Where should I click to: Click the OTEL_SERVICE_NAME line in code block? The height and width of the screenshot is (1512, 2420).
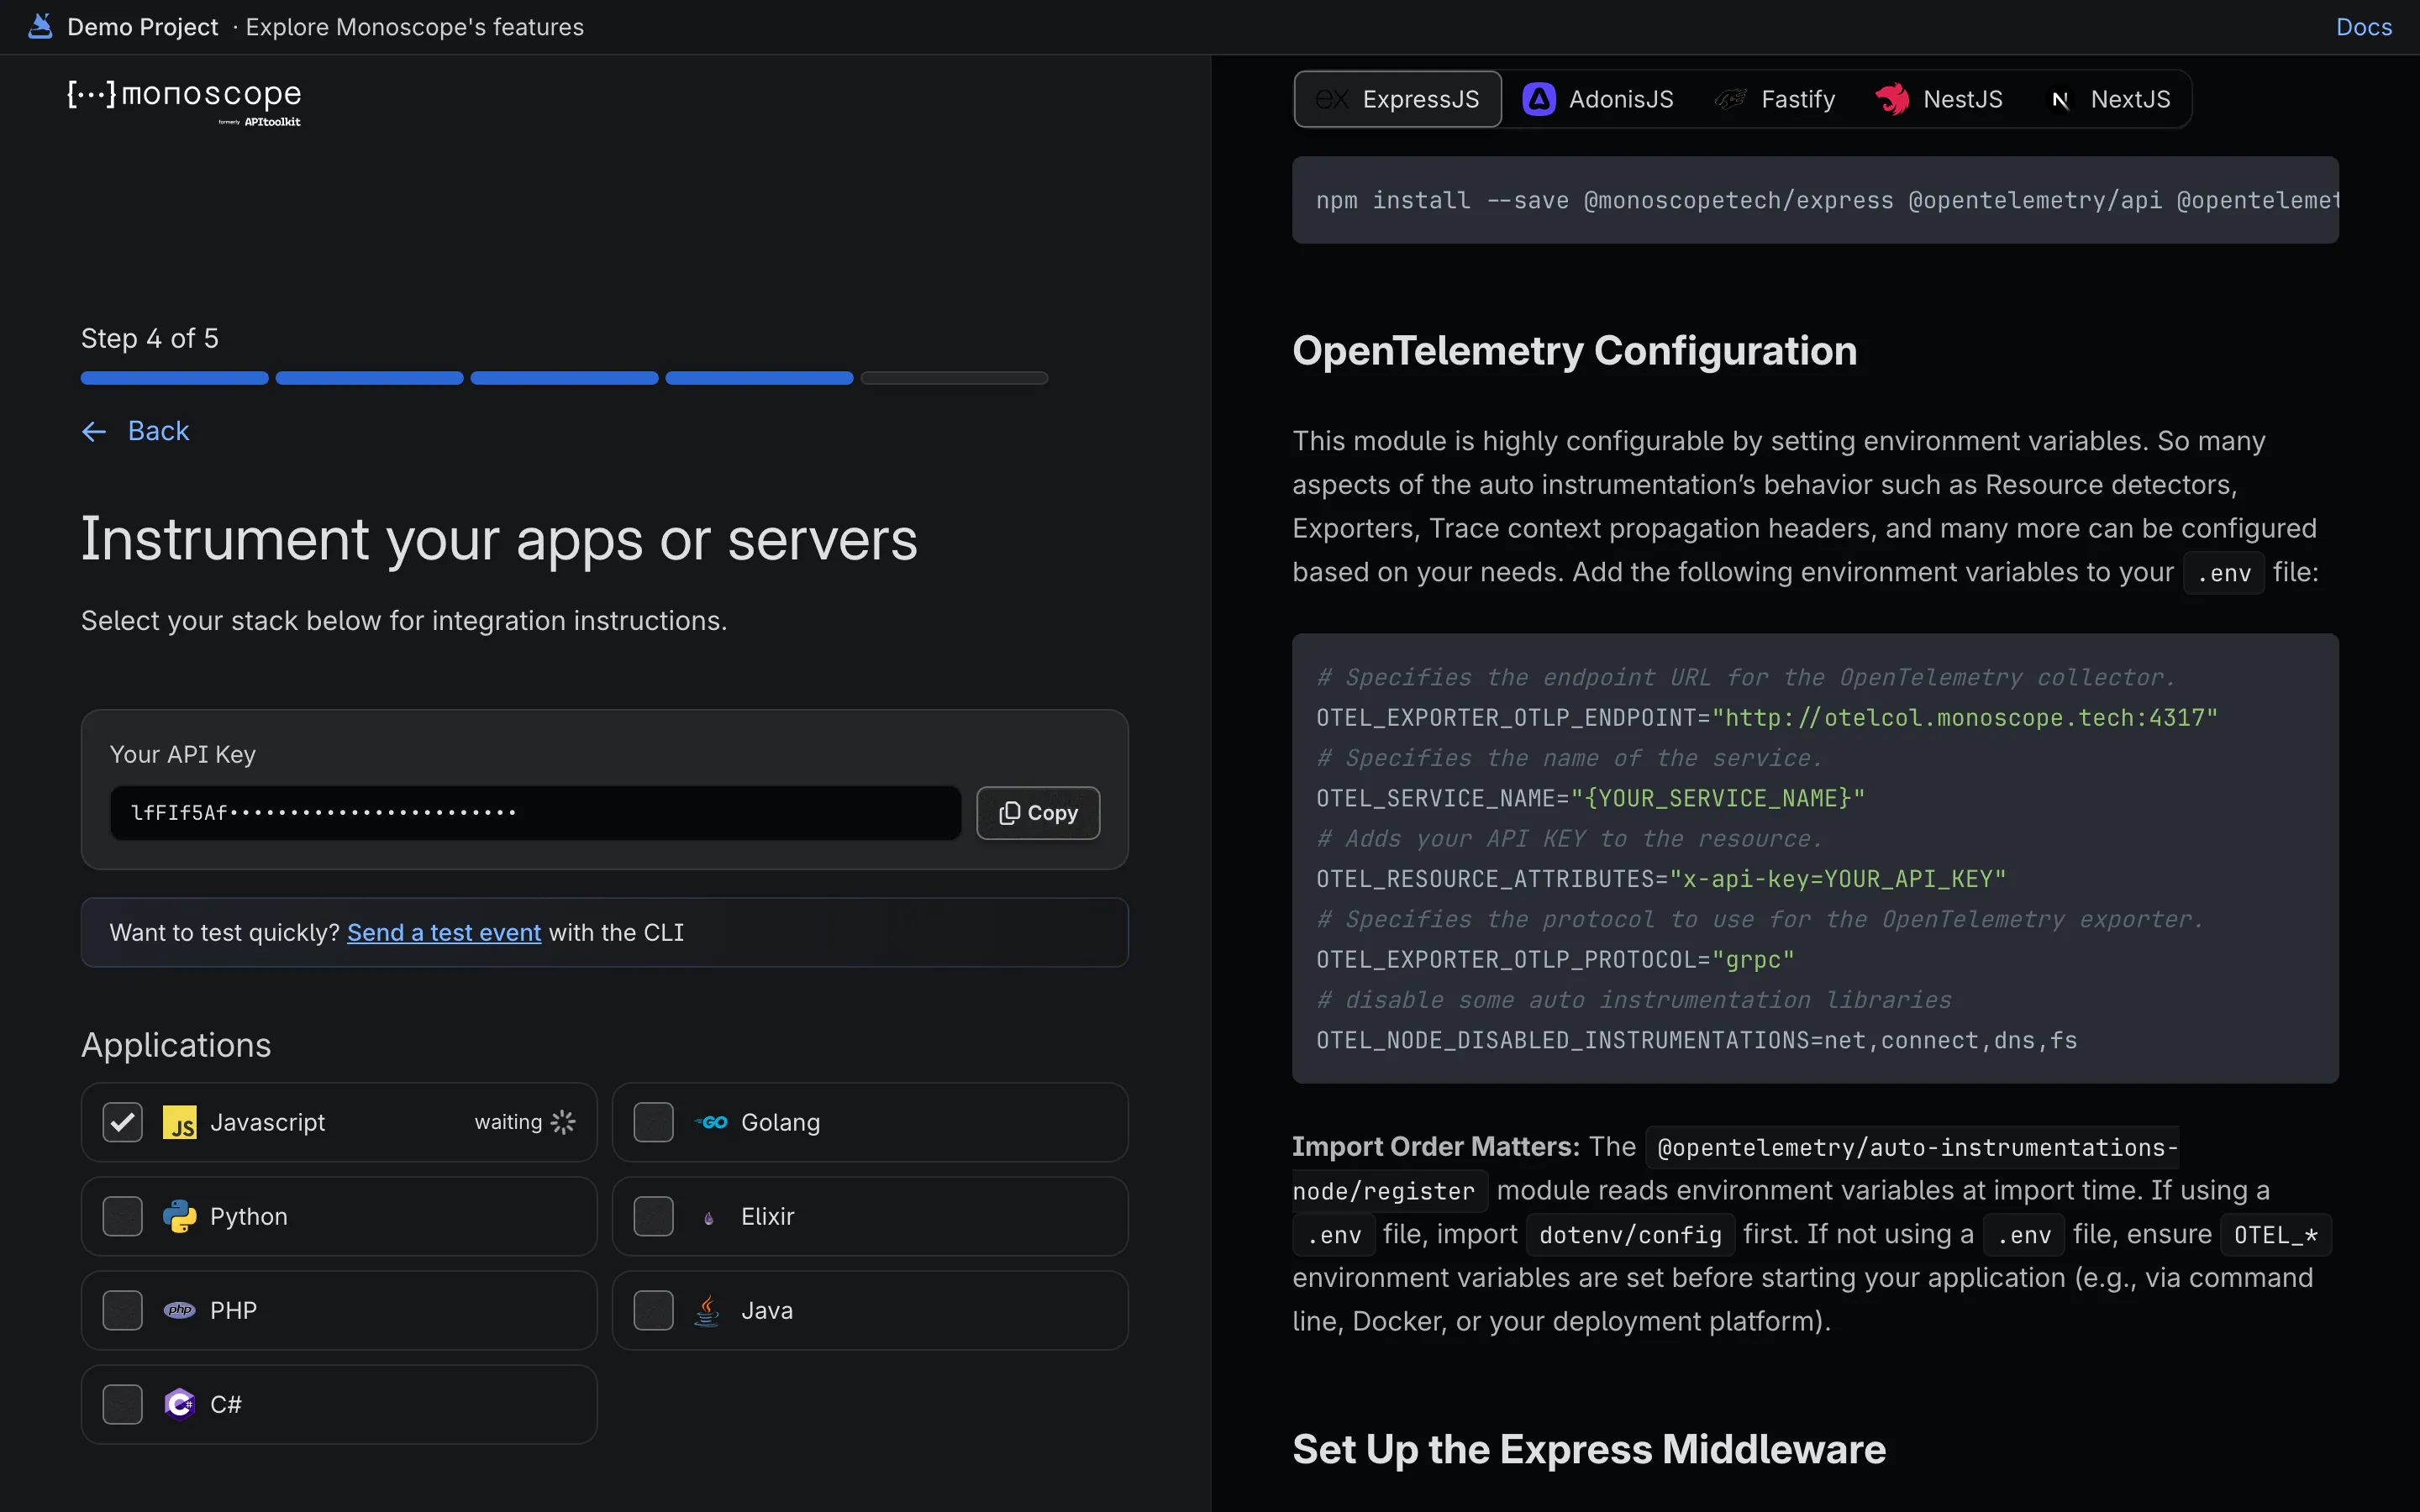click(1590, 798)
